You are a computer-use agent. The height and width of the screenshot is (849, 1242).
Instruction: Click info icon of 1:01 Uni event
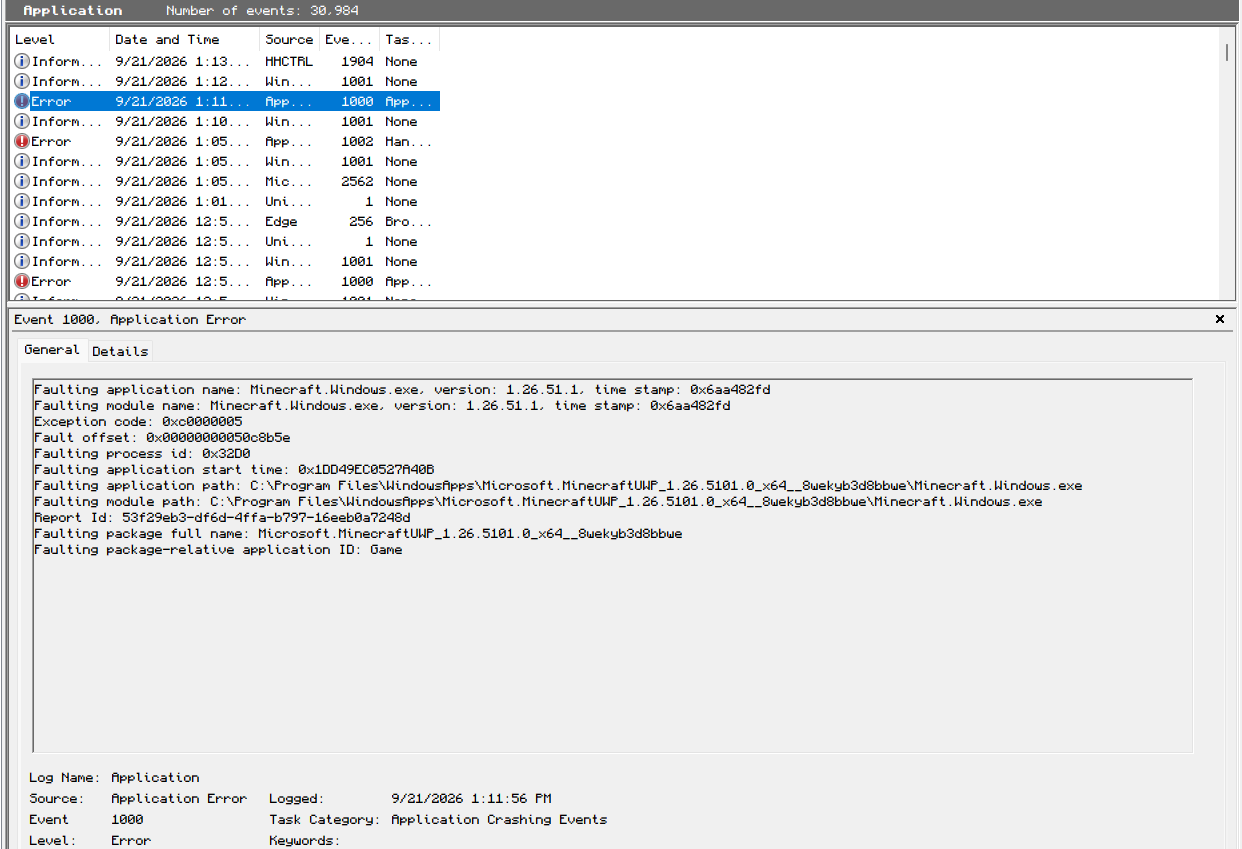[22, 201]
